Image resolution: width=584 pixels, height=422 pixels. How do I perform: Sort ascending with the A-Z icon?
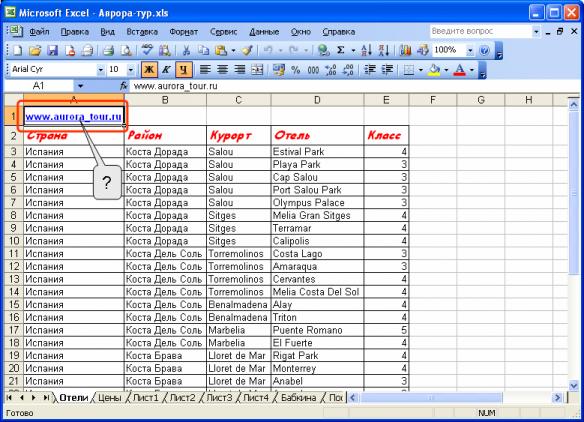coord(366,50)
